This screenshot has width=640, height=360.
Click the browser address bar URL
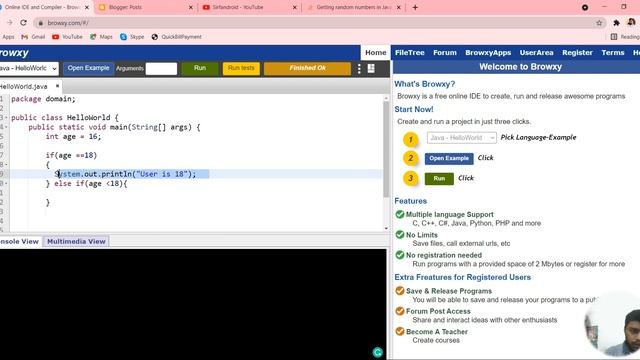pos(68,23)
